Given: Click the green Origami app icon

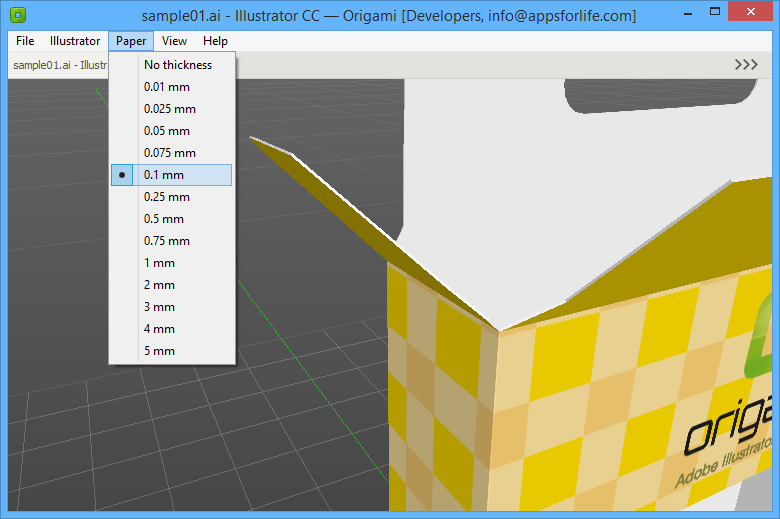Looking at the screenshot, I should pos(18,15).
